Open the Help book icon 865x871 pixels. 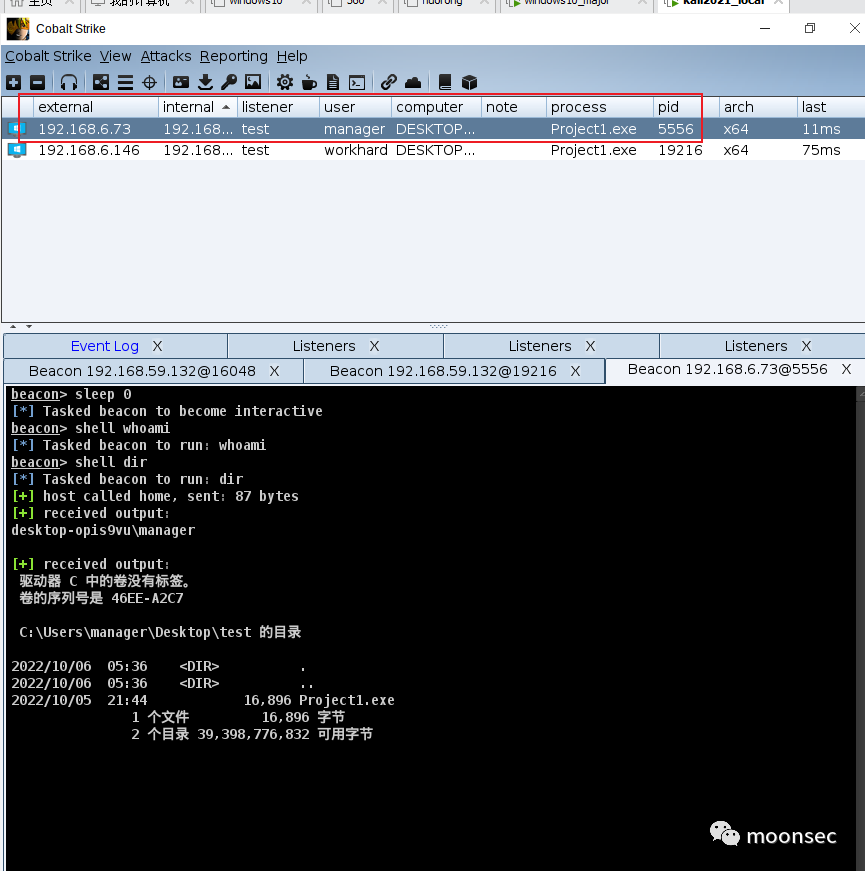(x=444, y=83)
